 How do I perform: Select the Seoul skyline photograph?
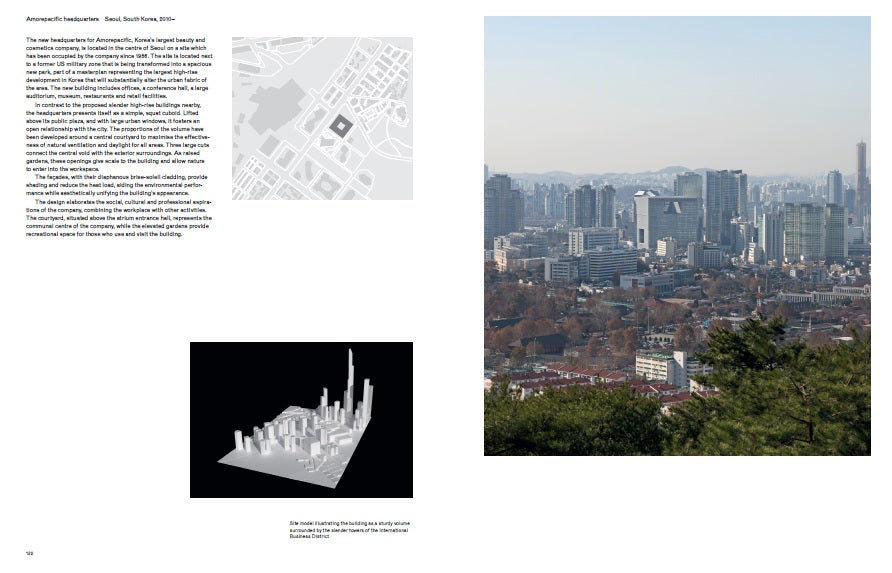coord(677,236)
